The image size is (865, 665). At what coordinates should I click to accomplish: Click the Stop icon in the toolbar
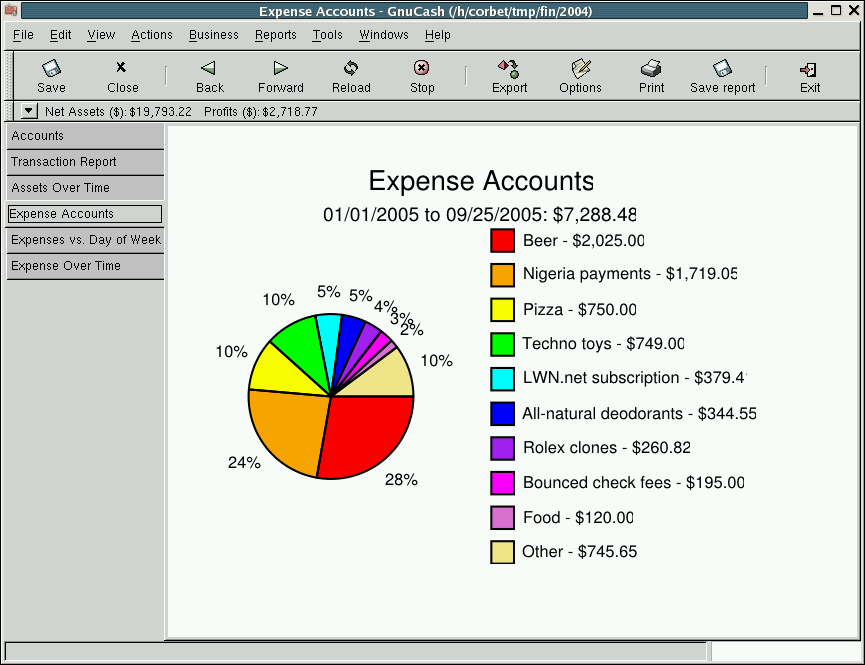(422, 69)
